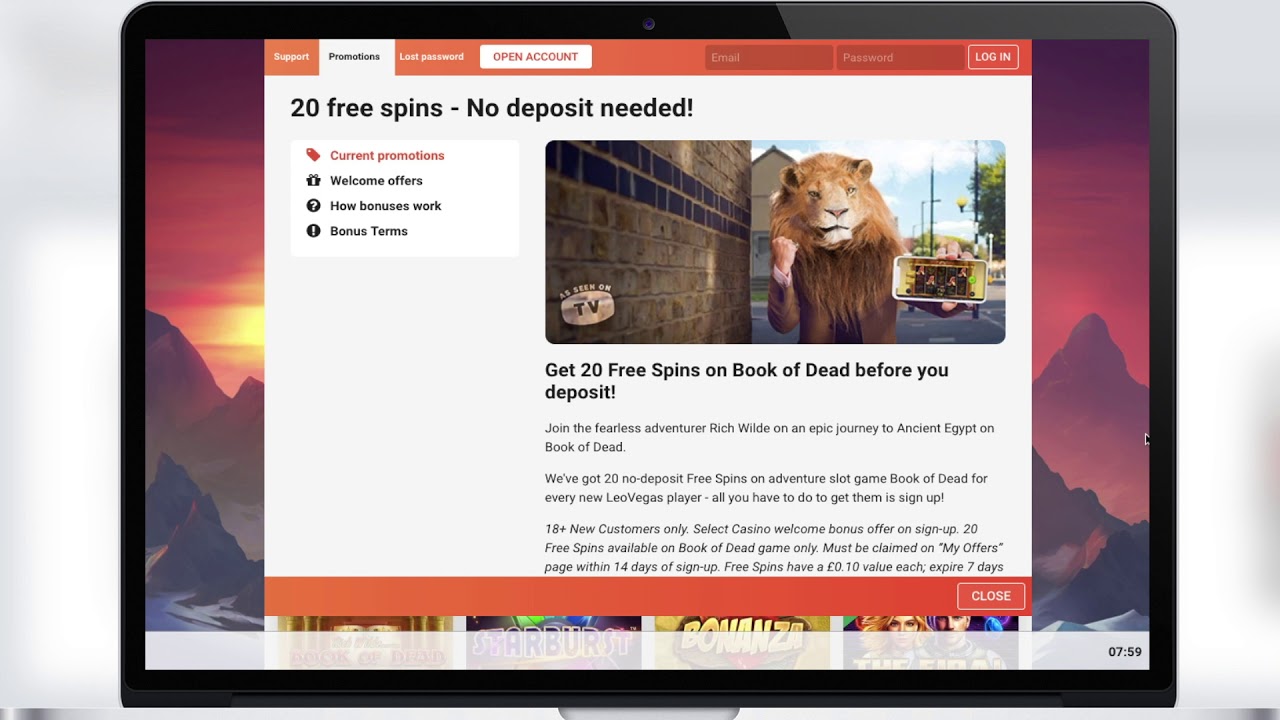Click the phone held by the lion

coord(940,280)
